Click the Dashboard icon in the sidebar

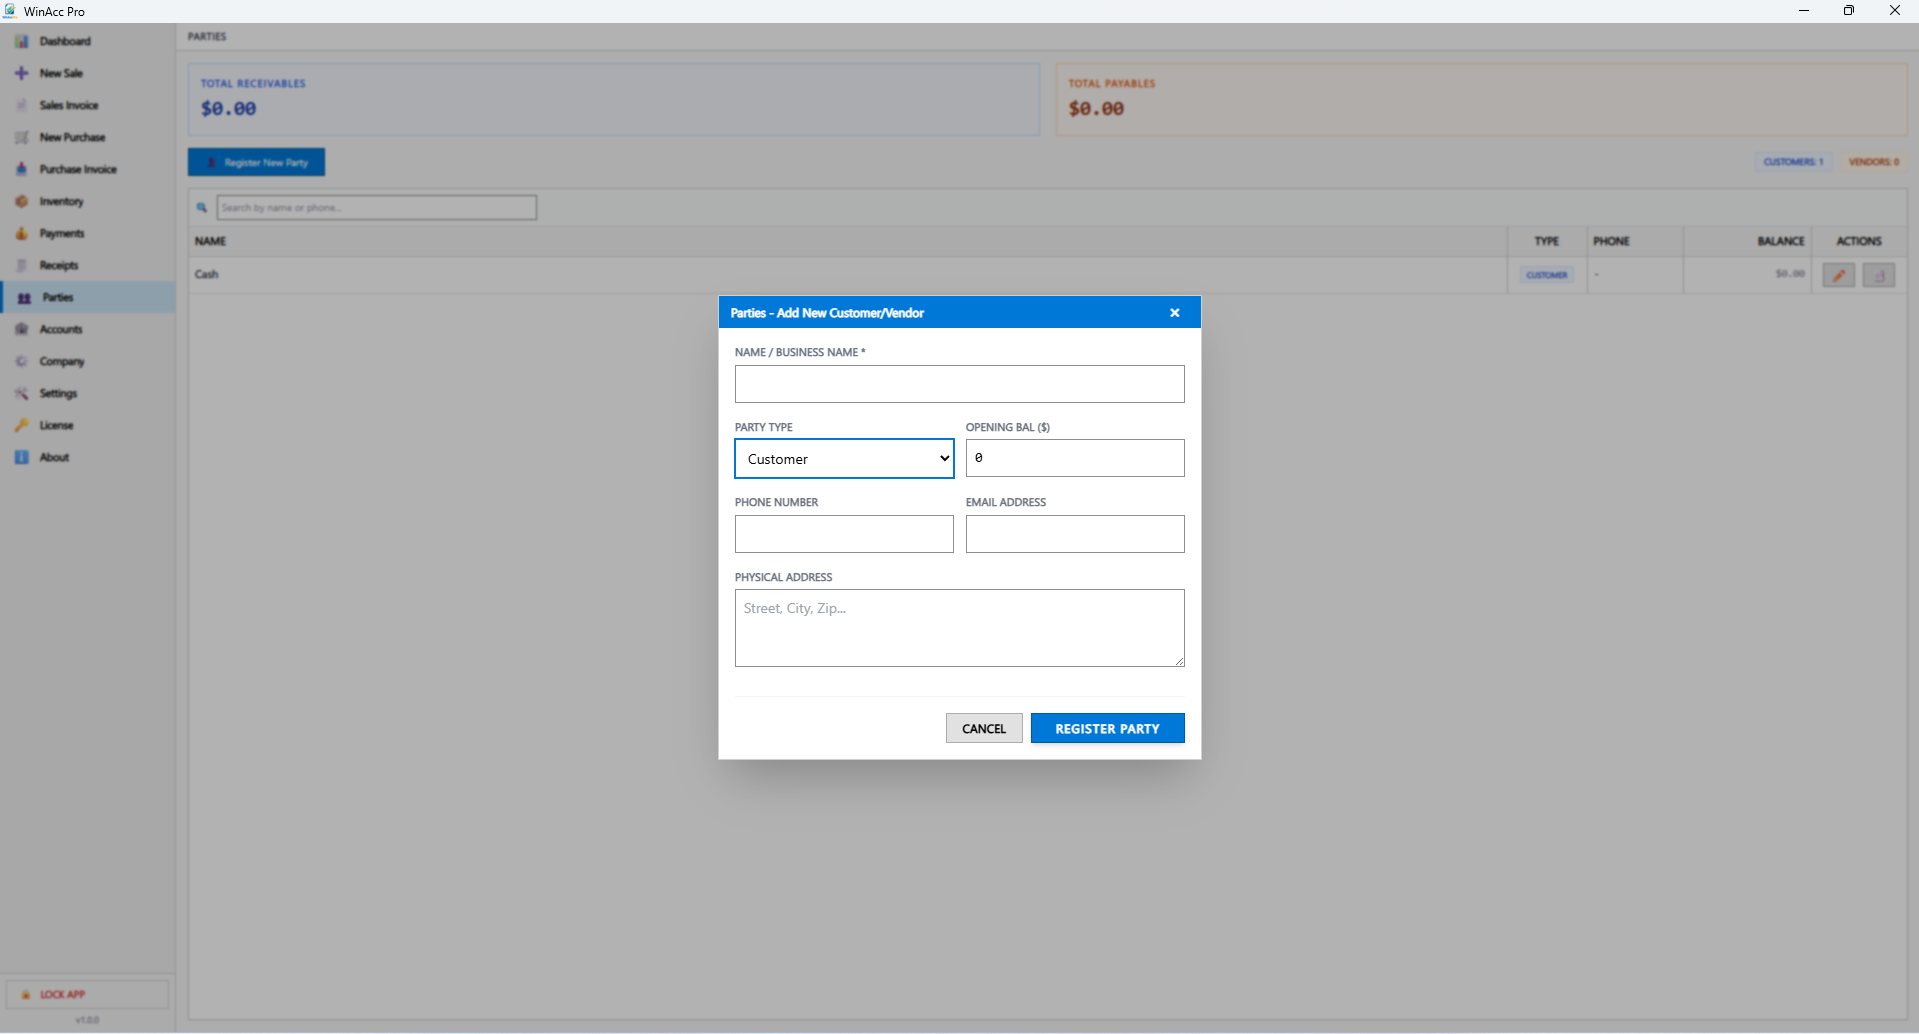click(x=22, y=41)
